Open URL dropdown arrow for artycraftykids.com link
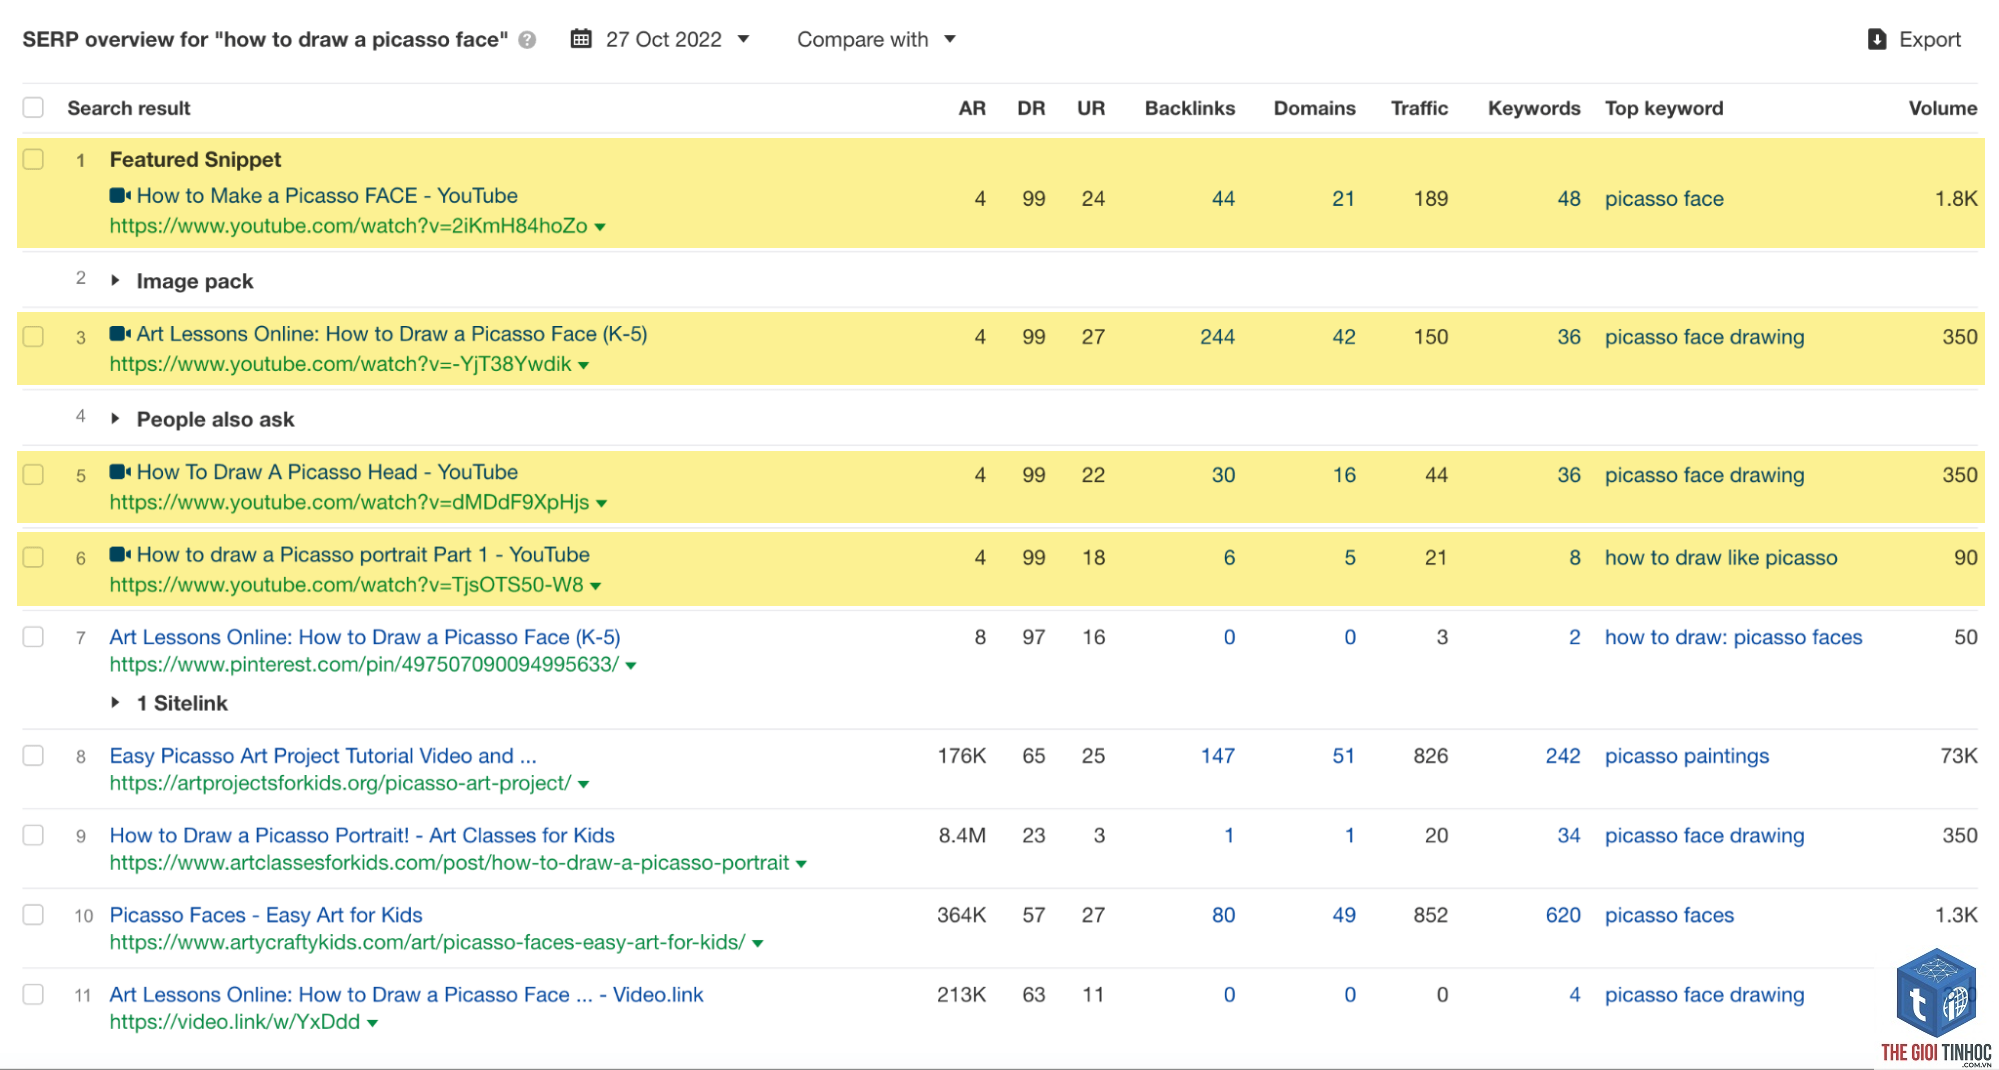This screenshot has height=1070, width=1999. tap(758, 943)
